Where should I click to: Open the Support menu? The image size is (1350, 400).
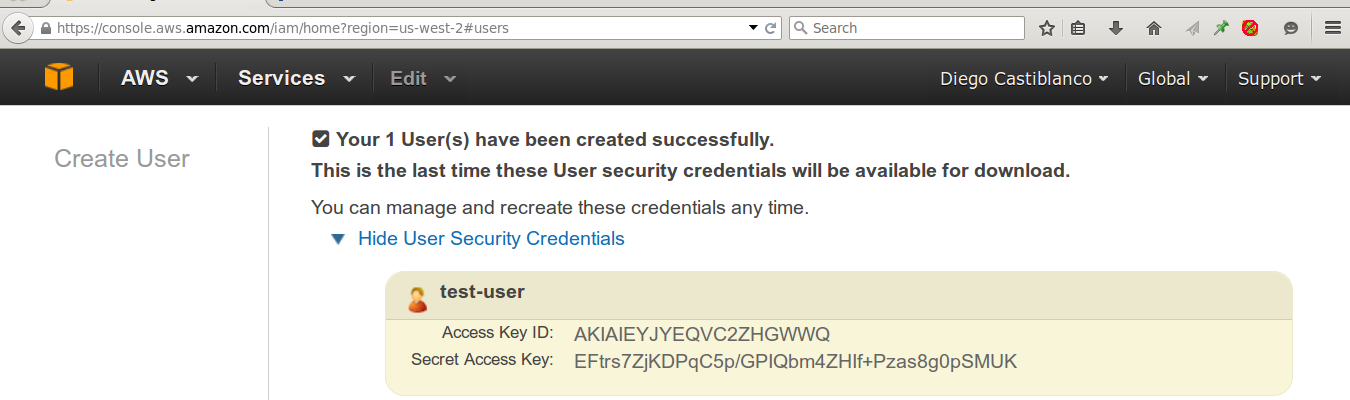pos(1280,78)
